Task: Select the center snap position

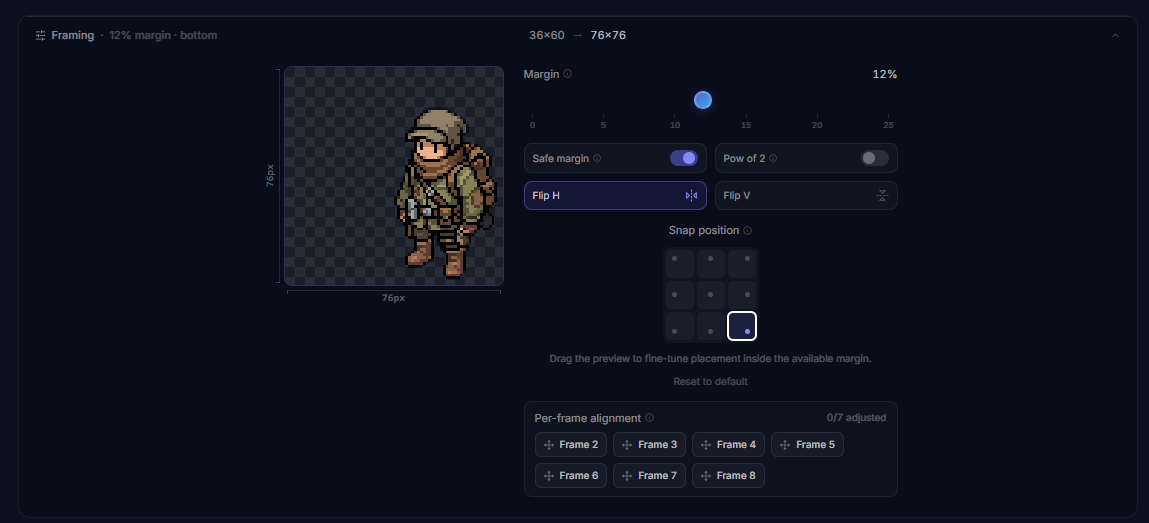Action: click(711, 295)
